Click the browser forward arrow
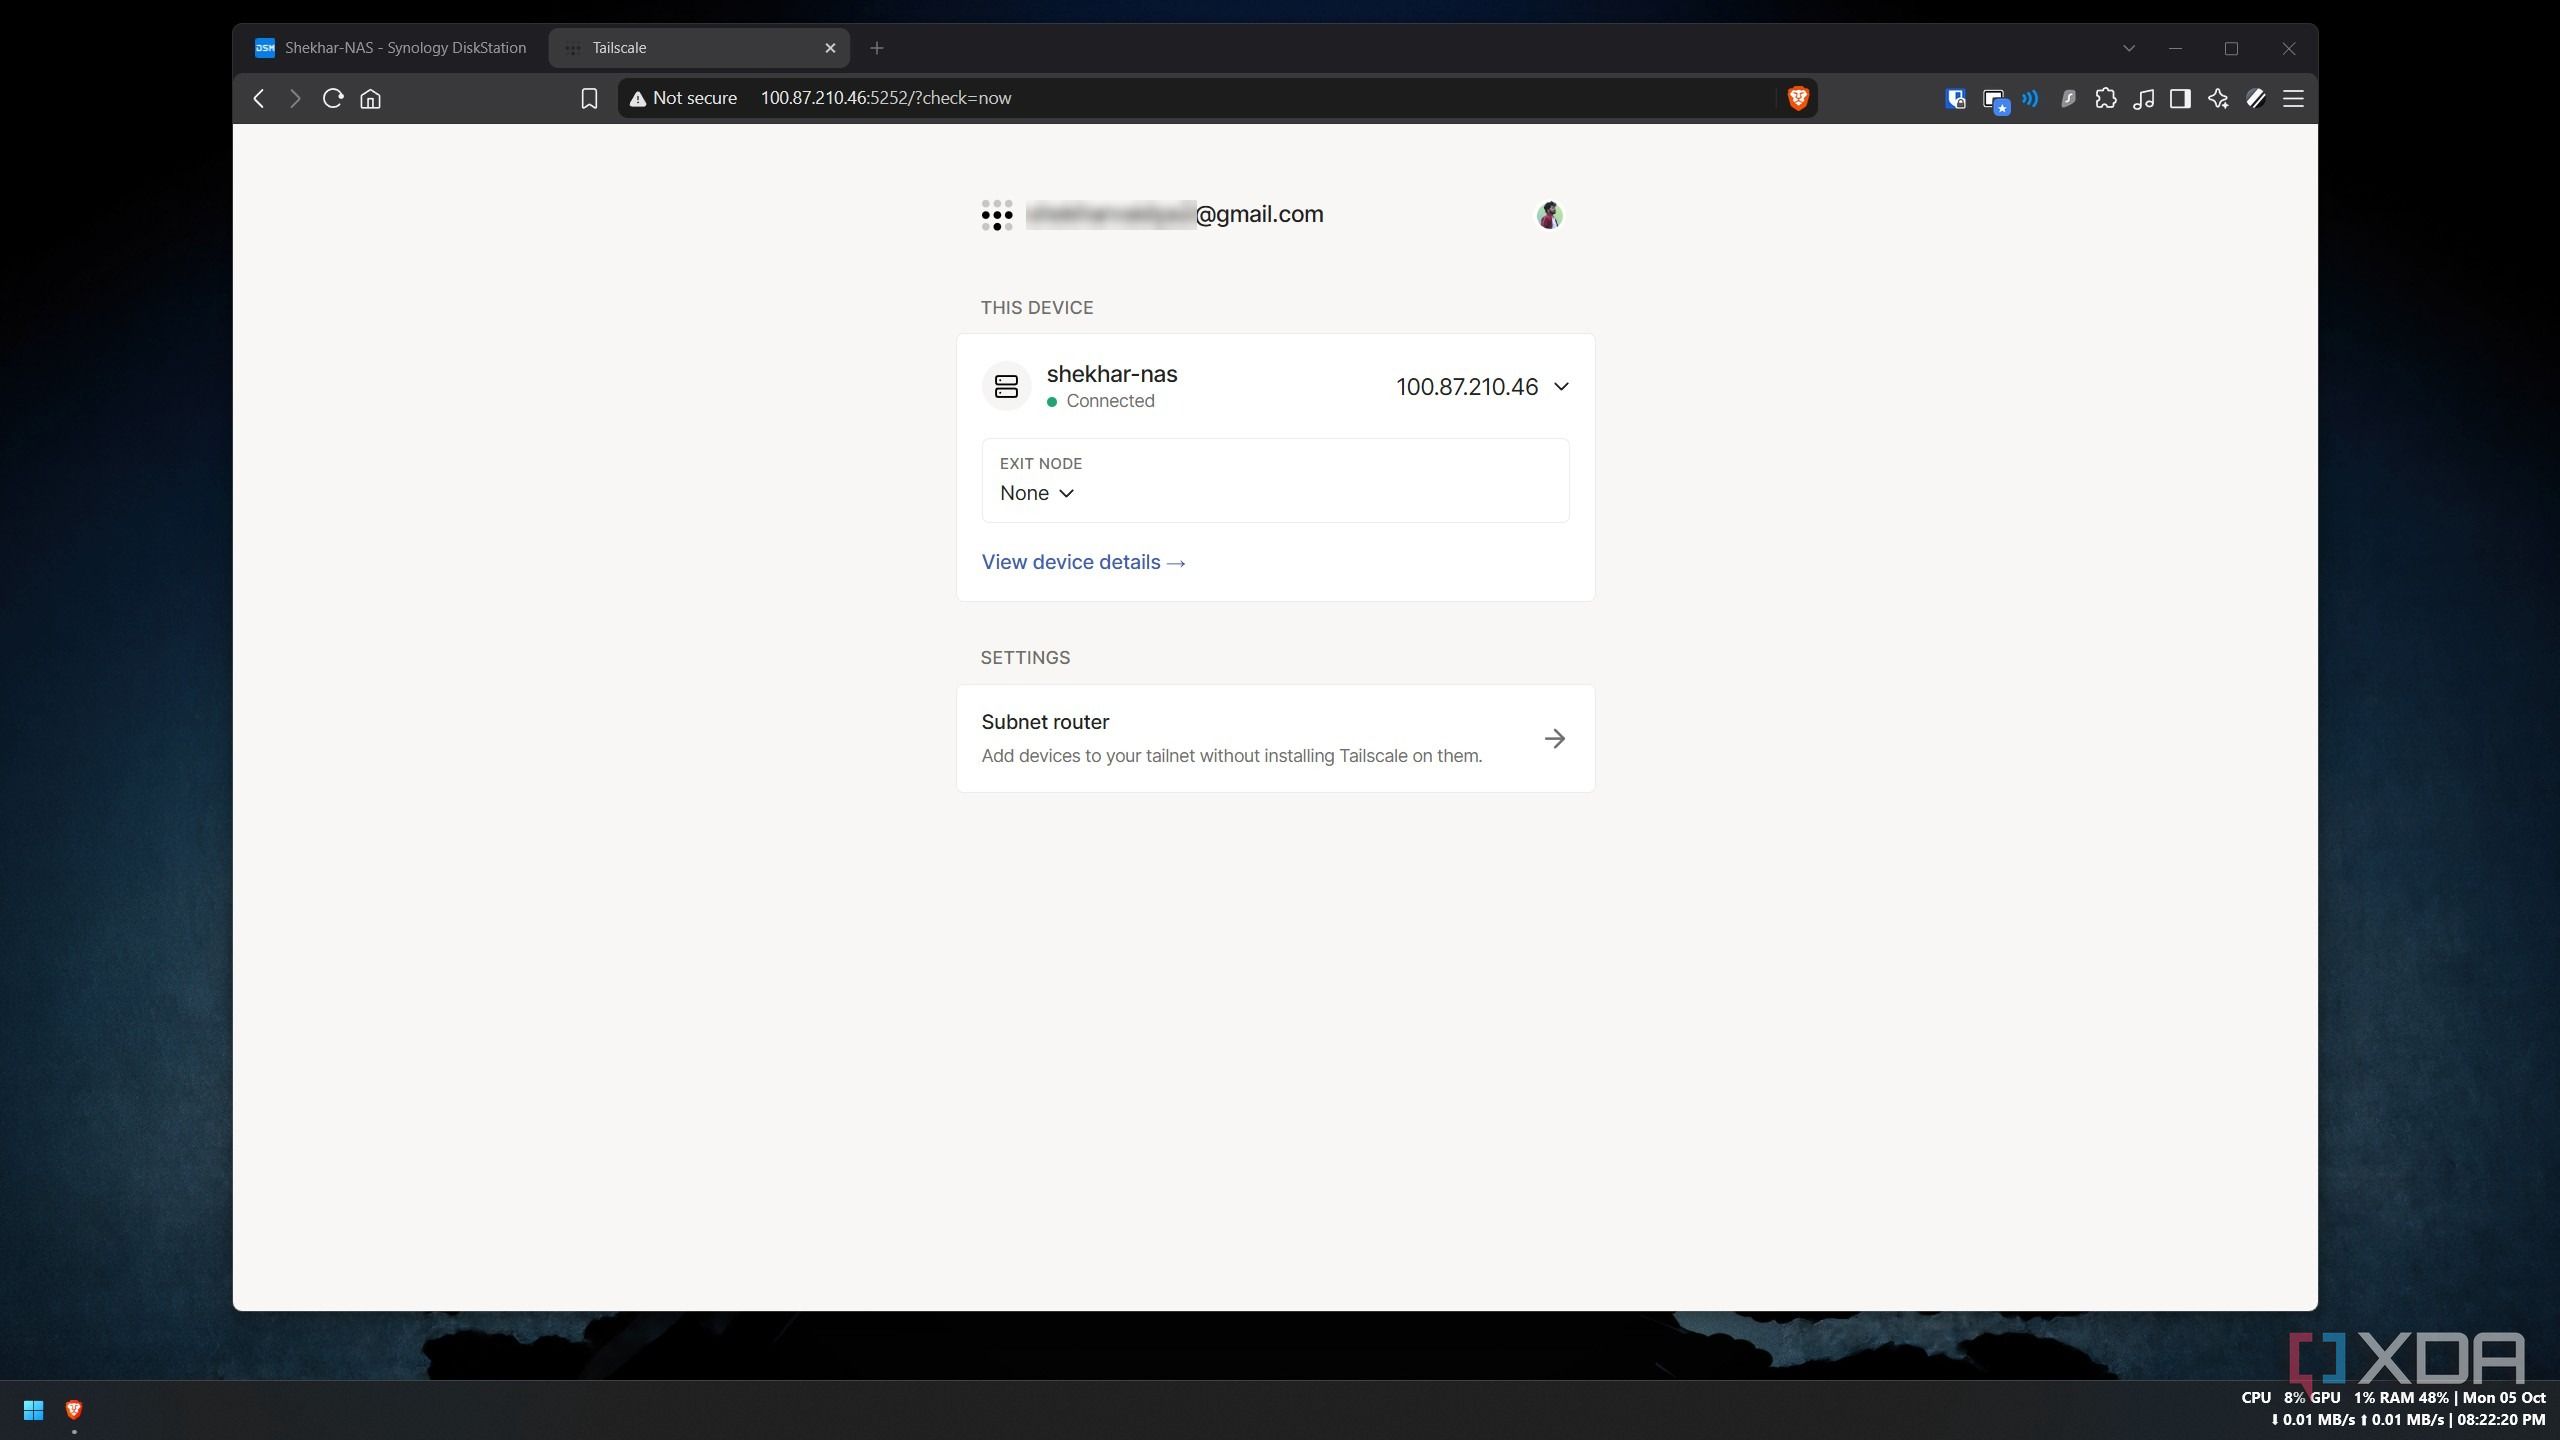The image size is (2560, 1440). [295, 98]
